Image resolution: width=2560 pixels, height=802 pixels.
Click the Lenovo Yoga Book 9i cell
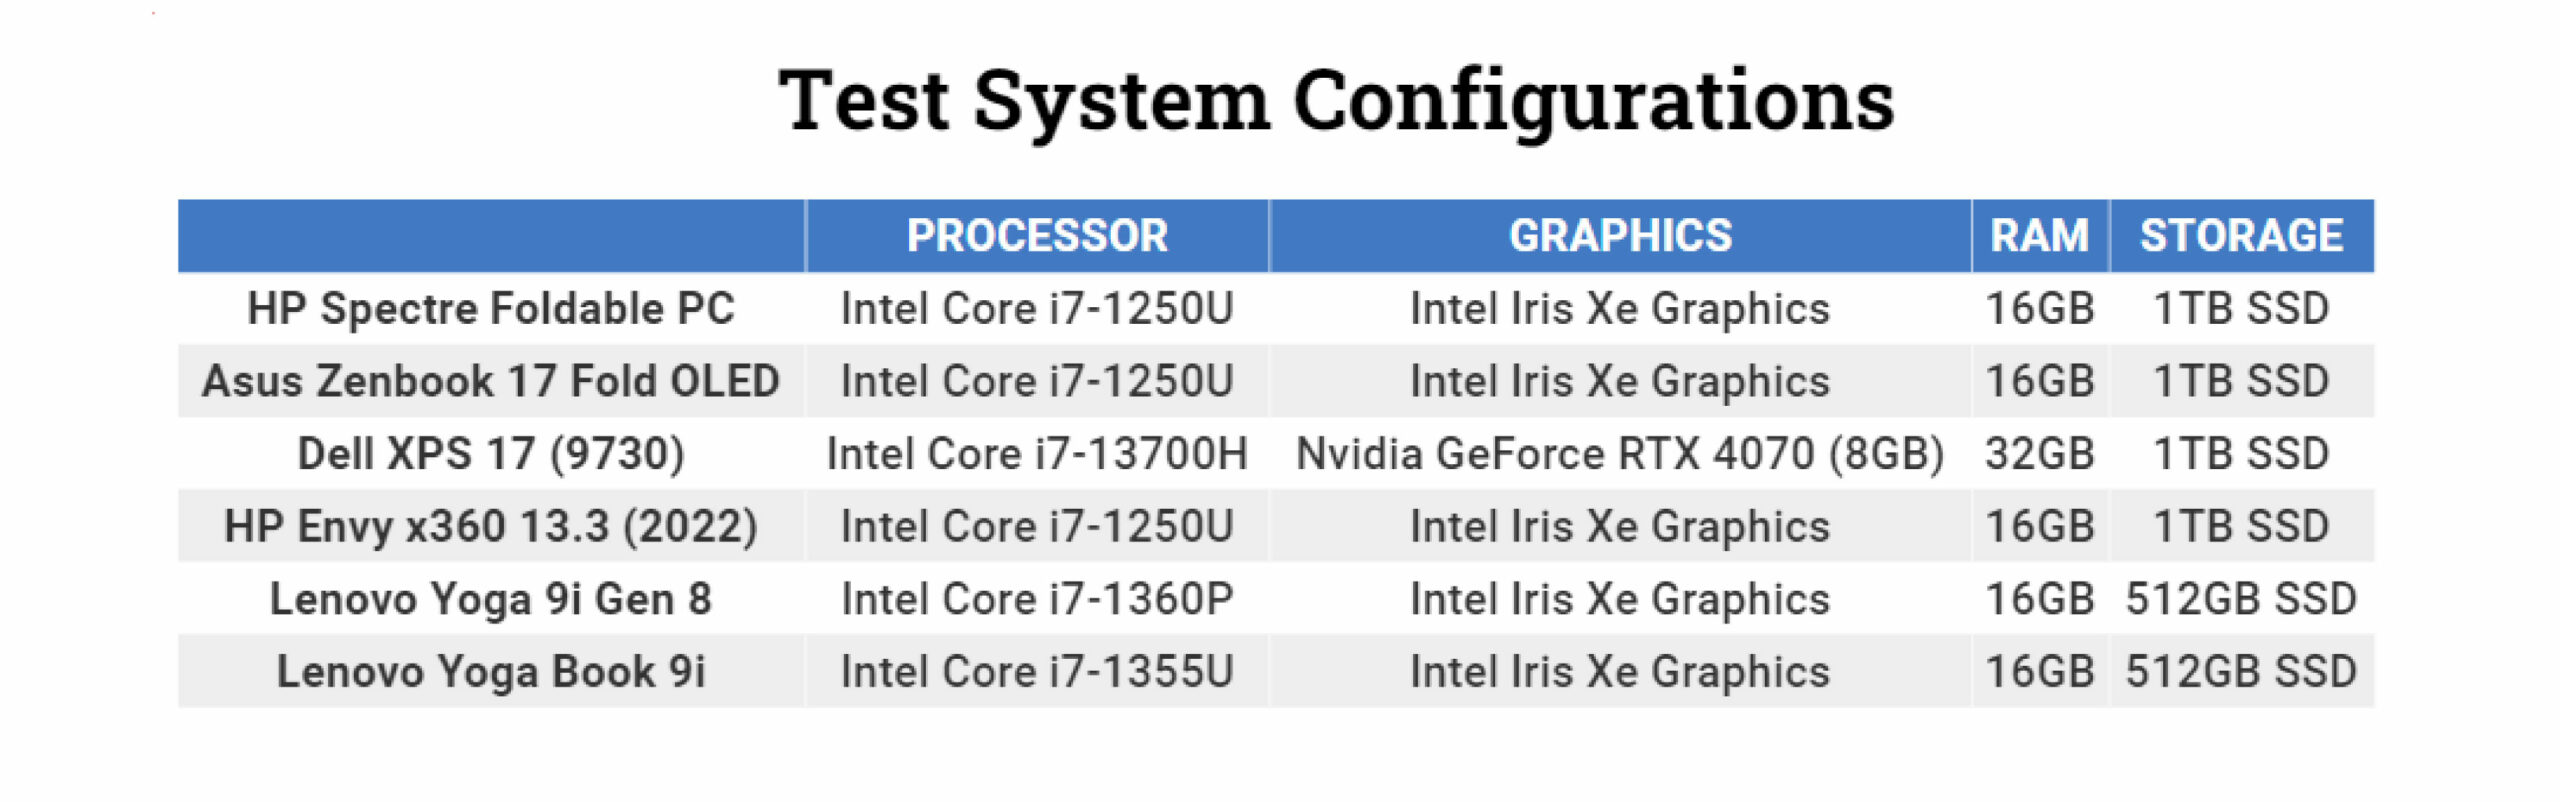click(x=491, y=672)
